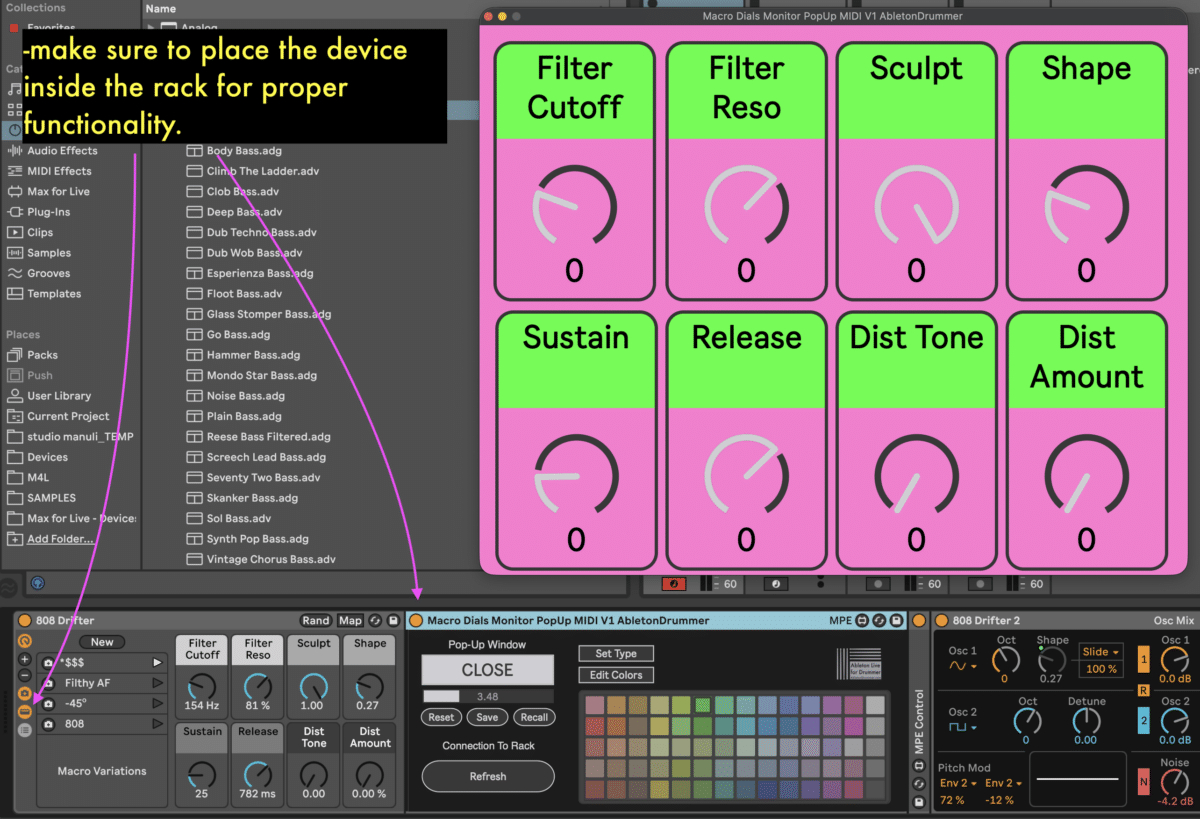Toggle the Map mode button on 808 Drifter

pyautogui.click(x=350, y=621)
